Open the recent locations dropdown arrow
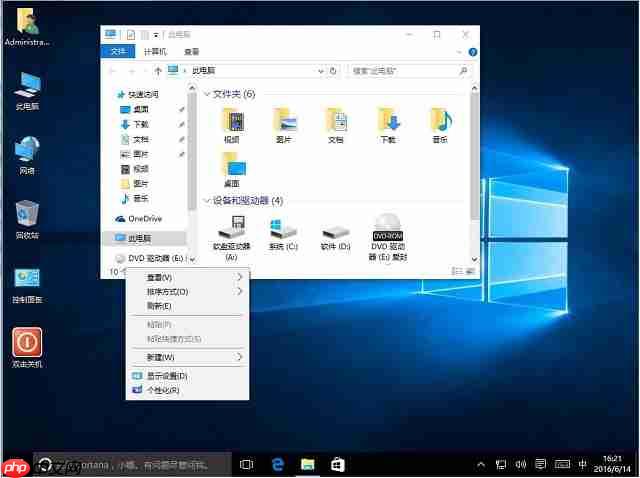 tap(145, 71)
